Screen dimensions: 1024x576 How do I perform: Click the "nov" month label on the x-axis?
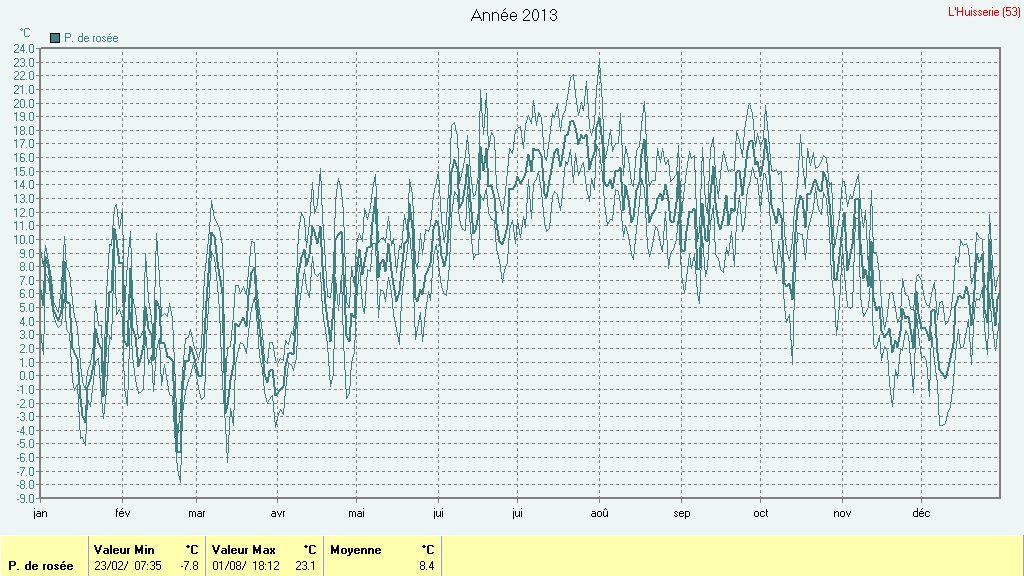click(842, 513)
